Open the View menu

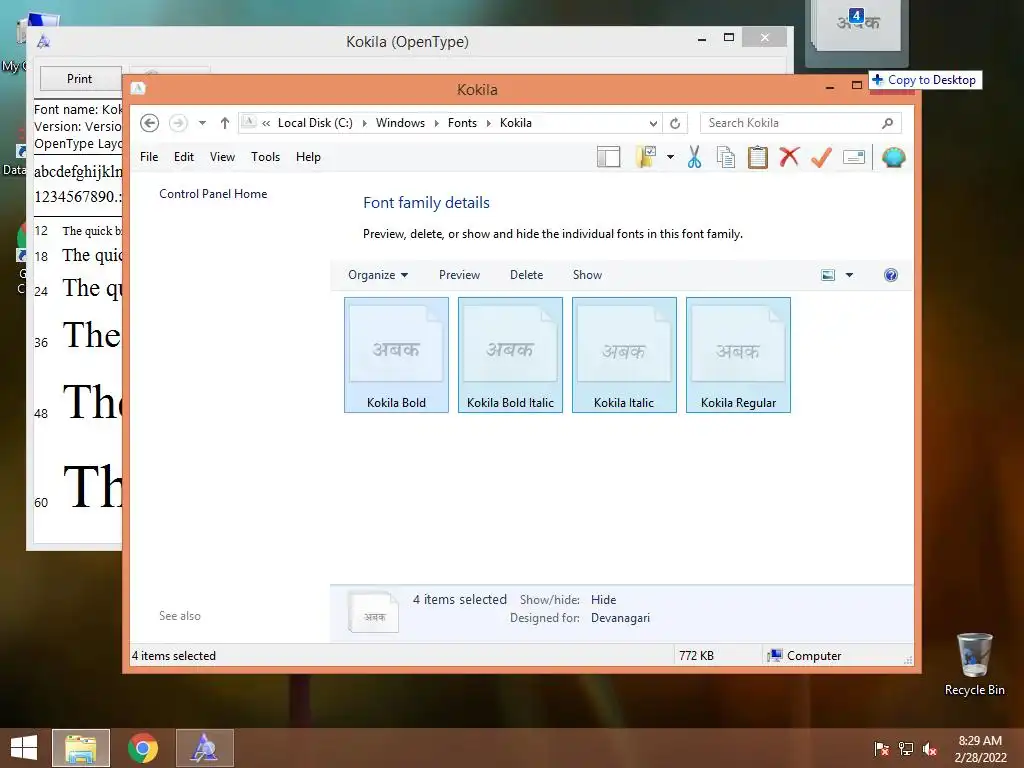point(222,157)
